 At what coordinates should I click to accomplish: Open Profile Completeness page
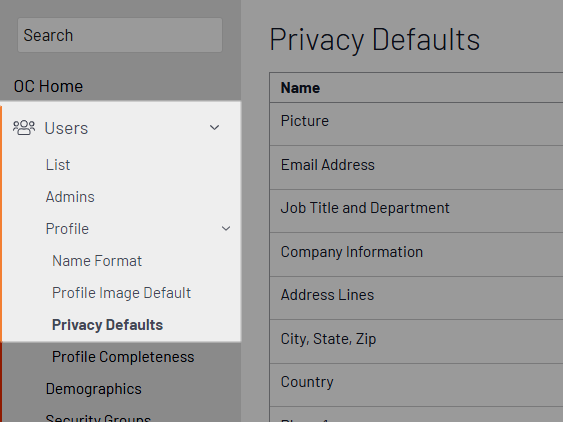tap(123, 357)
